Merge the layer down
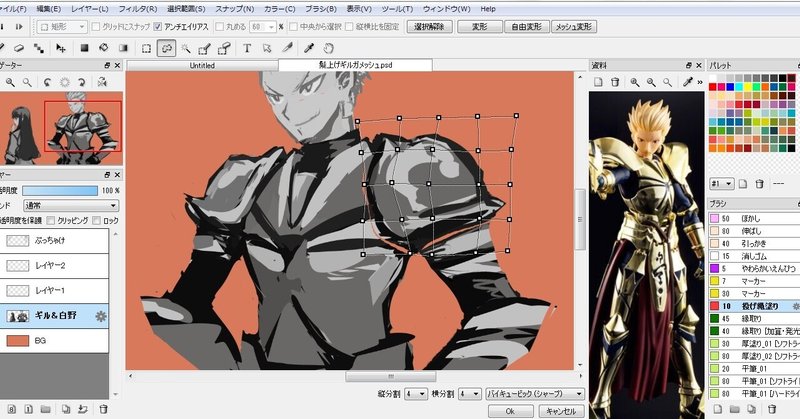The height and width of the screenshot is (419, 800). tap(83, 409)
